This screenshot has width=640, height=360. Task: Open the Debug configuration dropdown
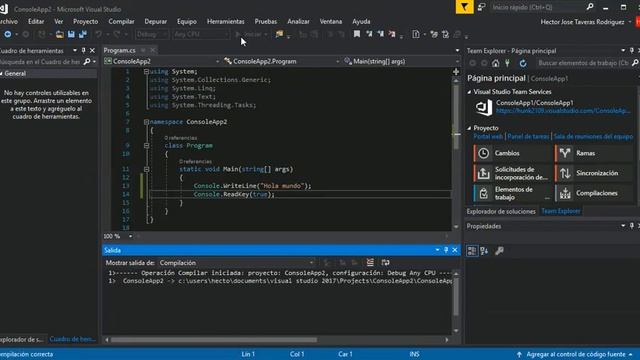[x=152, y=34]
